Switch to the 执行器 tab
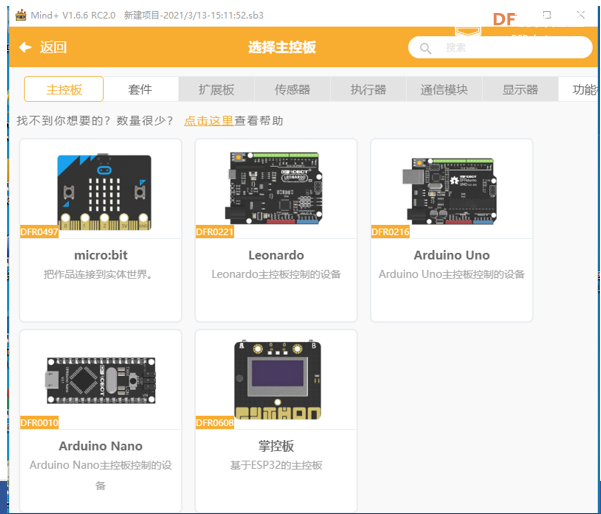Screen dimensions: 601x514 (x=368, y=89)
